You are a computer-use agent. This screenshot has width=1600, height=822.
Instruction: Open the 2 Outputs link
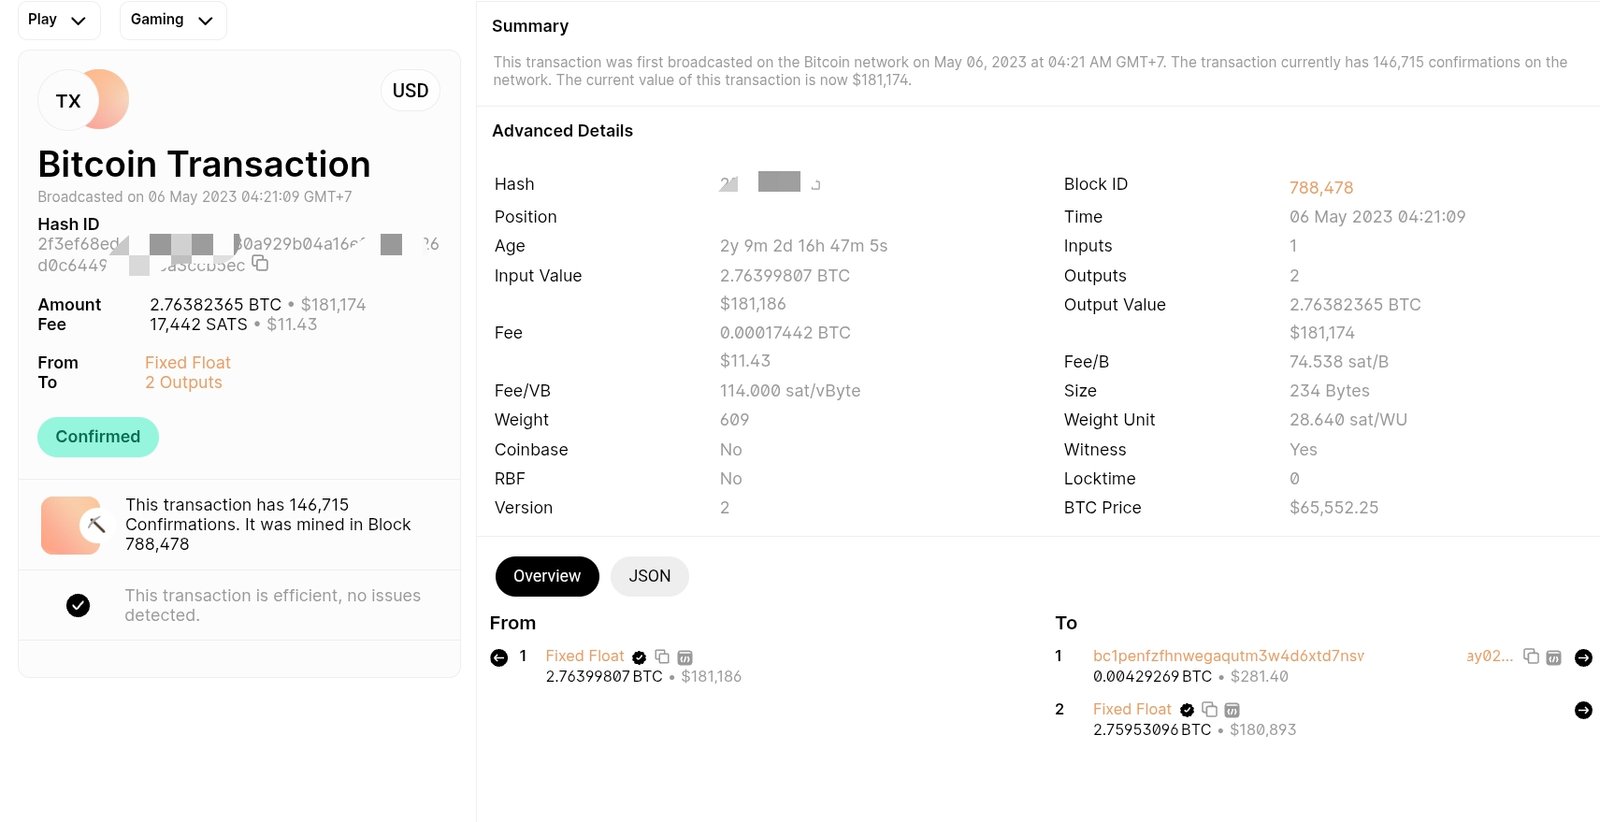pos(183,383)
